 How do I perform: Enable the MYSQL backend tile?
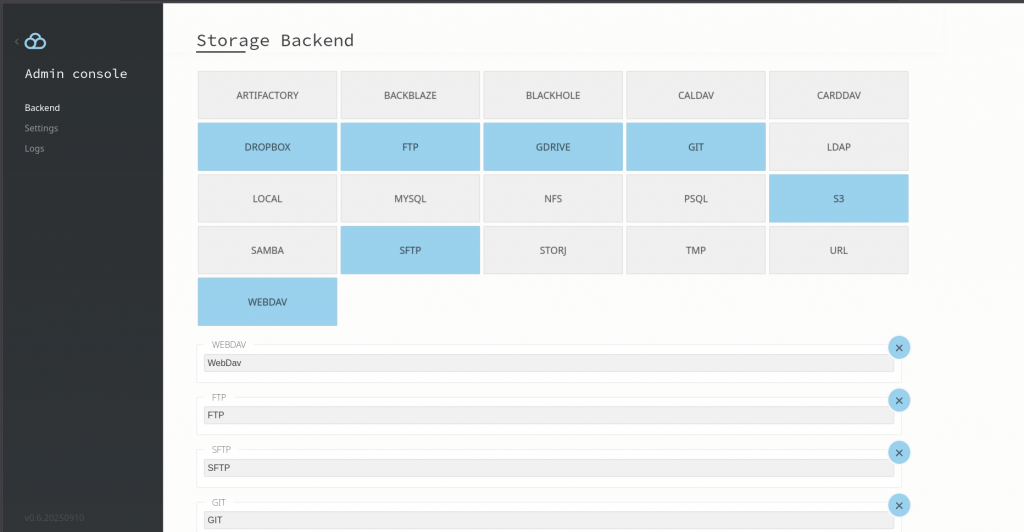coord(410,198)
